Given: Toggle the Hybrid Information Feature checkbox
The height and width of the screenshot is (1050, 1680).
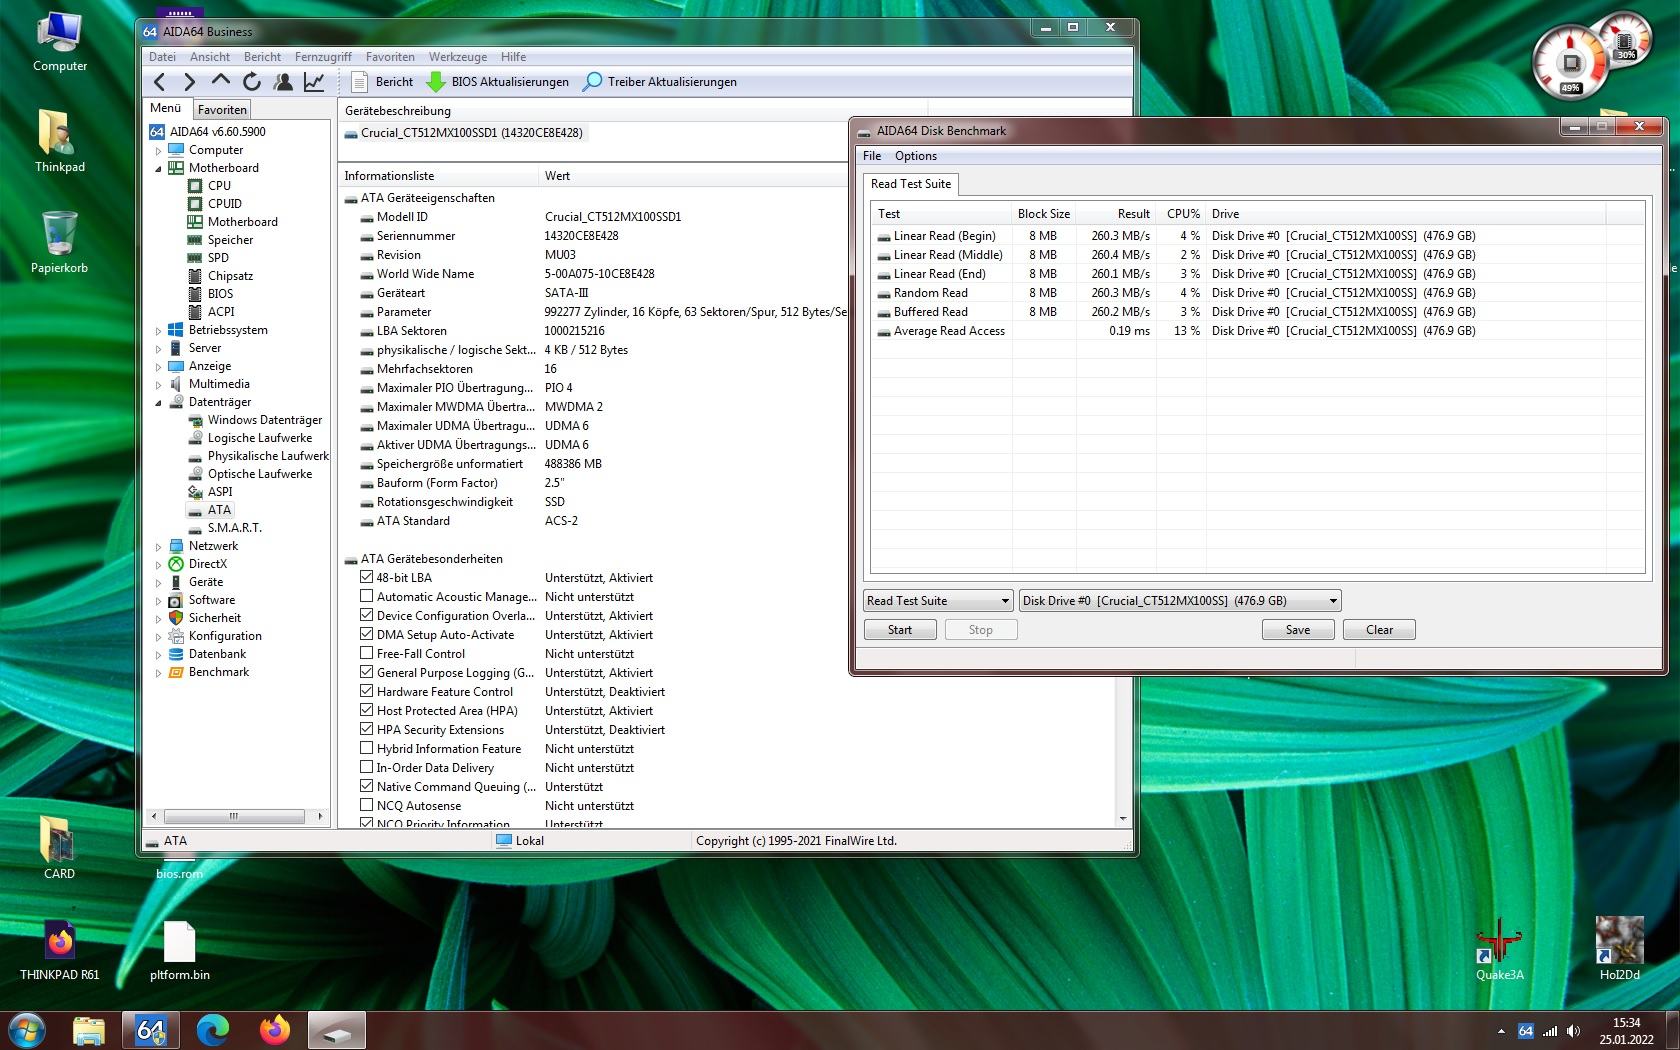Looking at the screenshot, I should [366, 748].
